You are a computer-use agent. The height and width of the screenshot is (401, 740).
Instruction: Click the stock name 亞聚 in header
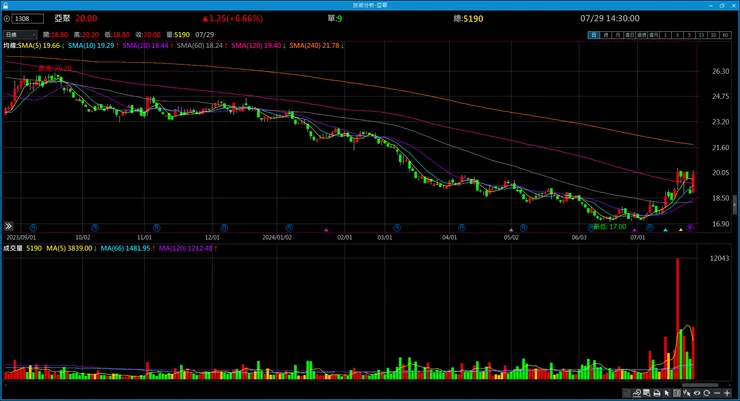tap(62, 18)
